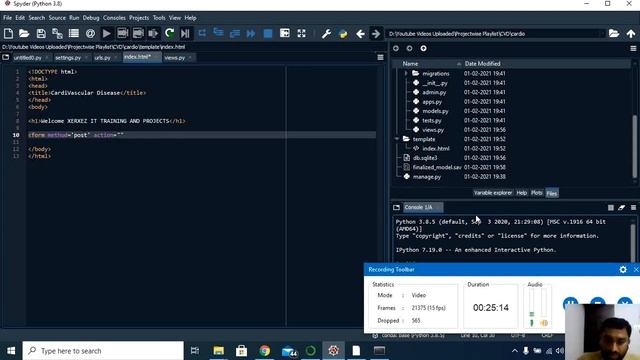Viewport: 640px width, 360px height.
Task: Maximize the current pane
Action: click(x=285, y=33)
